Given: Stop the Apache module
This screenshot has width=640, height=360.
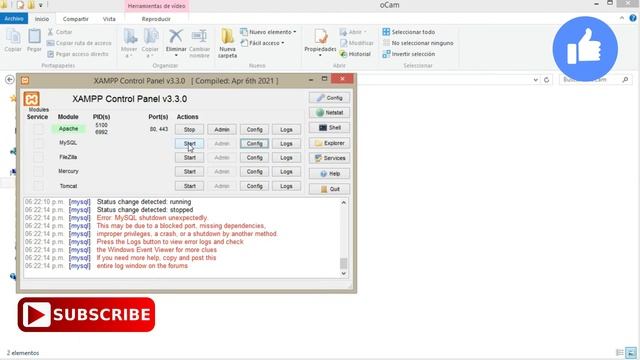Looking at the screenshot, I should (x=189, y=129).
